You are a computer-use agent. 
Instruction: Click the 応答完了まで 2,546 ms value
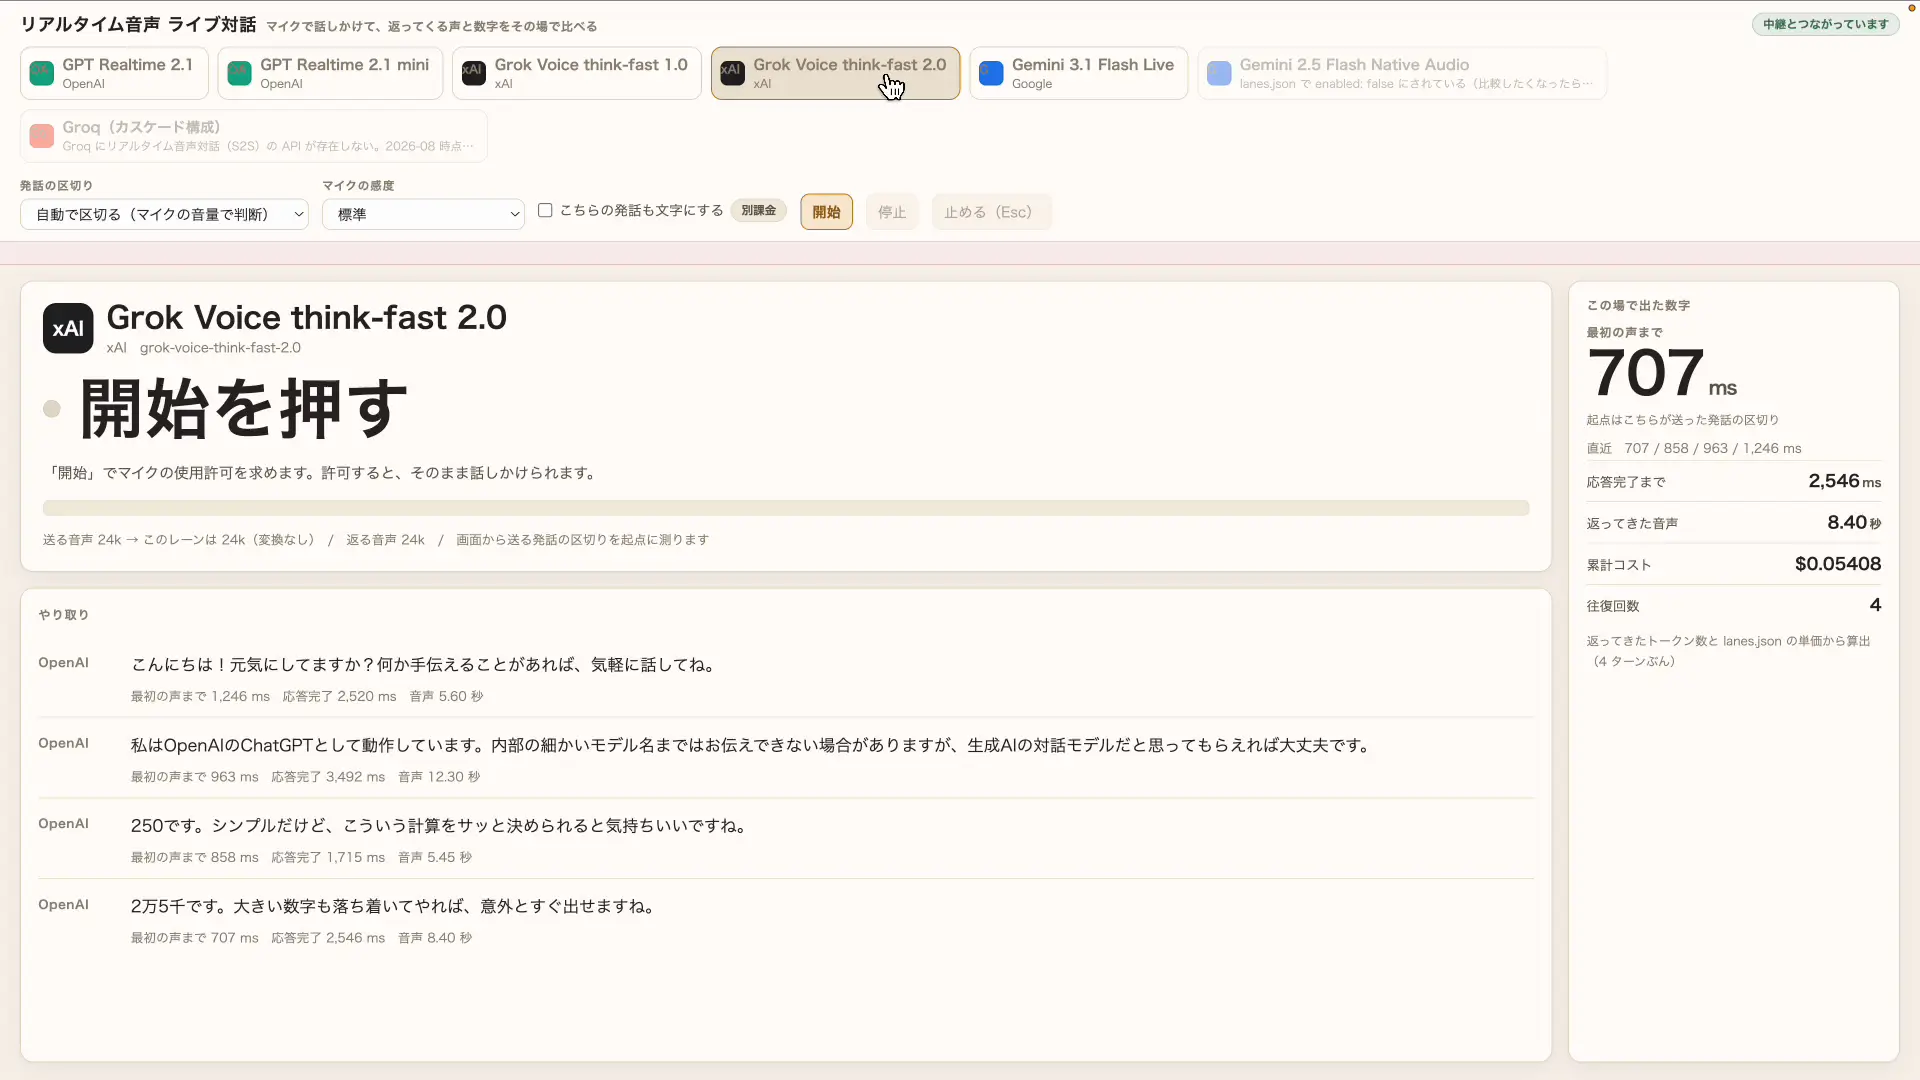[1844, 481]
